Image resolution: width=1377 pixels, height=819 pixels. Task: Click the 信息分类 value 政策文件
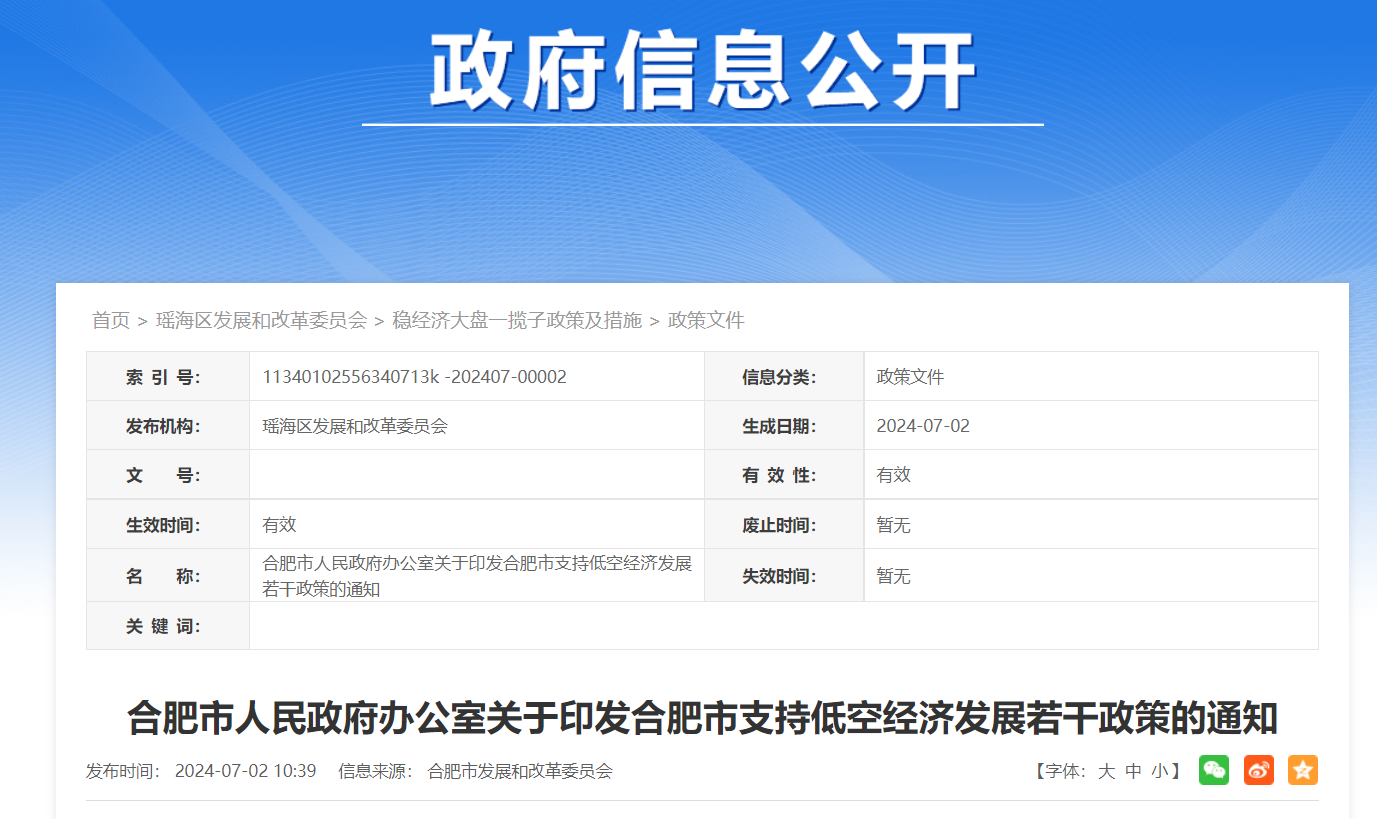[910, 377]
